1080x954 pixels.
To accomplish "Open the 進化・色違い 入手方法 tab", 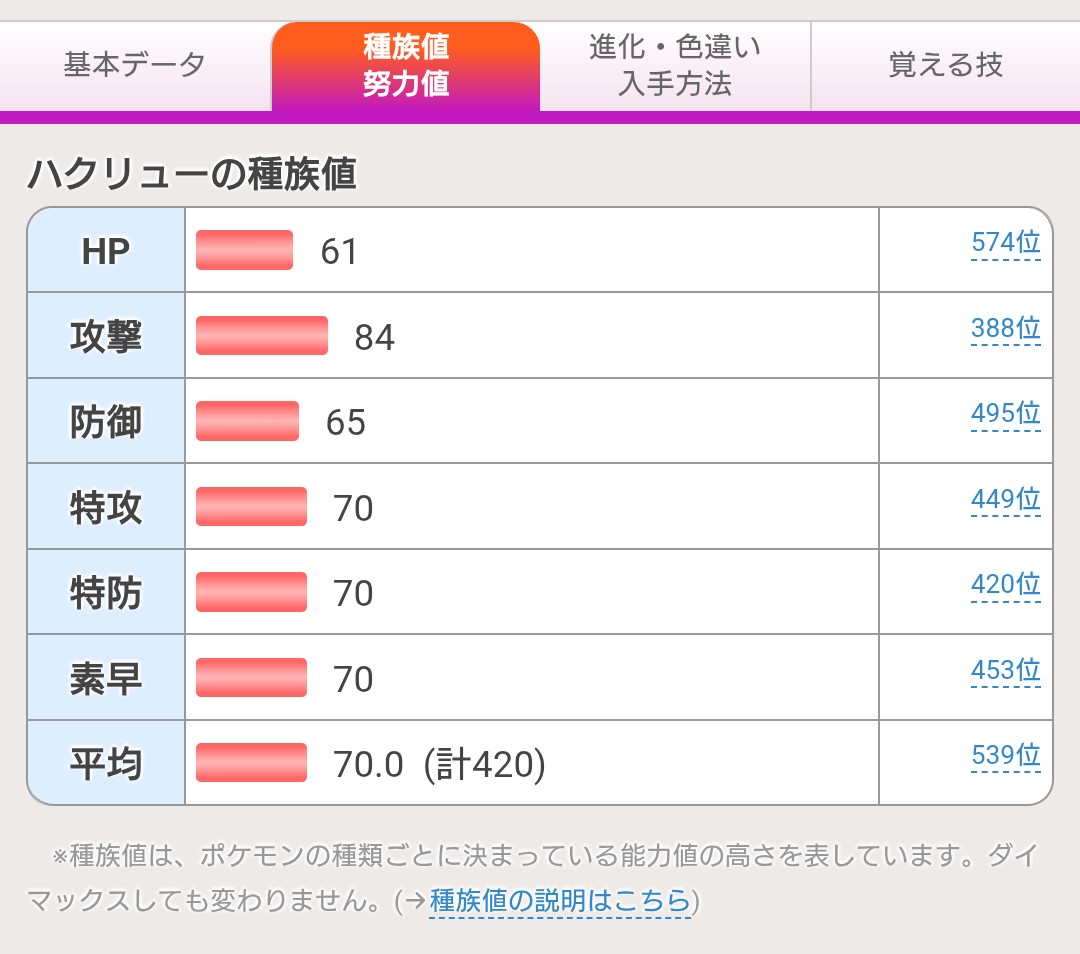I will click(675, 66).
